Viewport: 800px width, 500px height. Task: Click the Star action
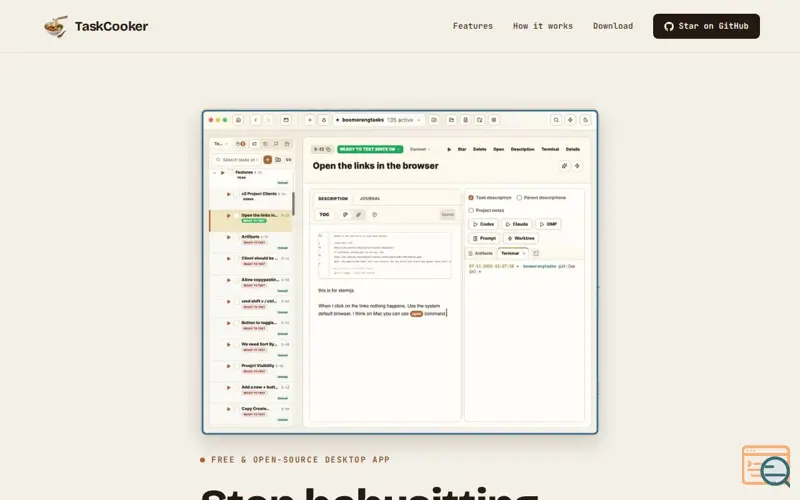click(x=462, y=149)
